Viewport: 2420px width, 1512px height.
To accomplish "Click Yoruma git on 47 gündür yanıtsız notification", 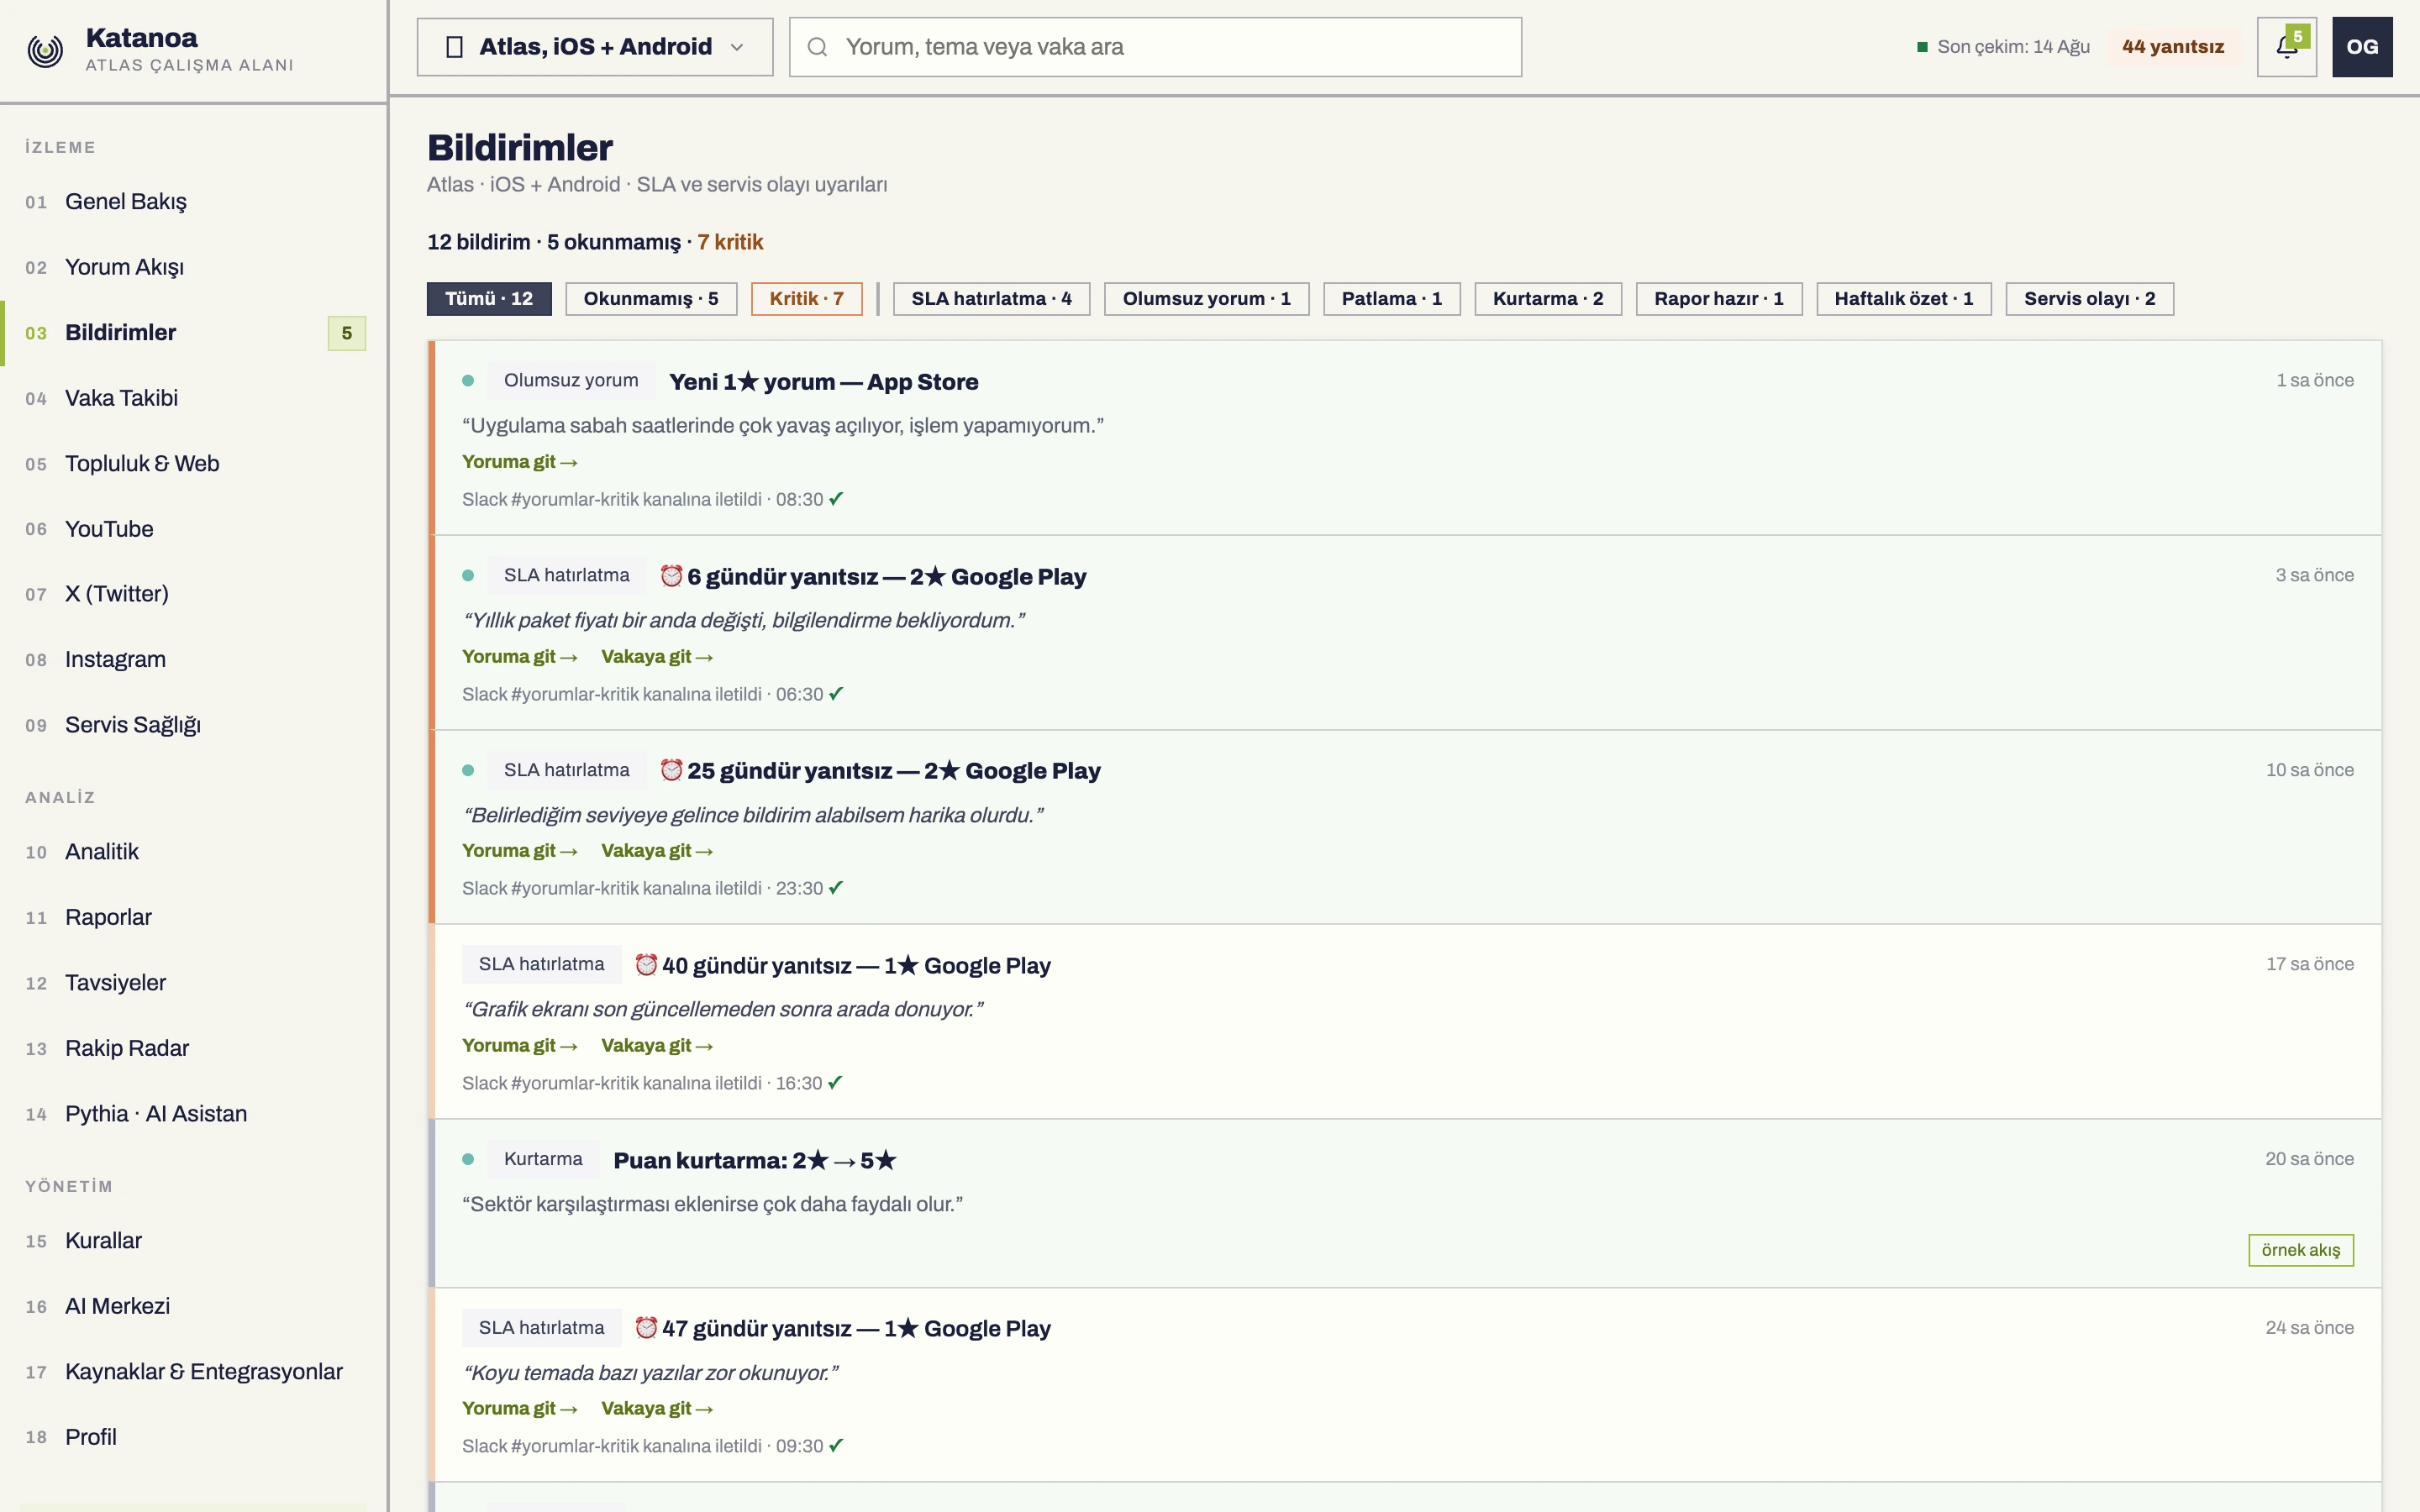I will pos(520,1409).
